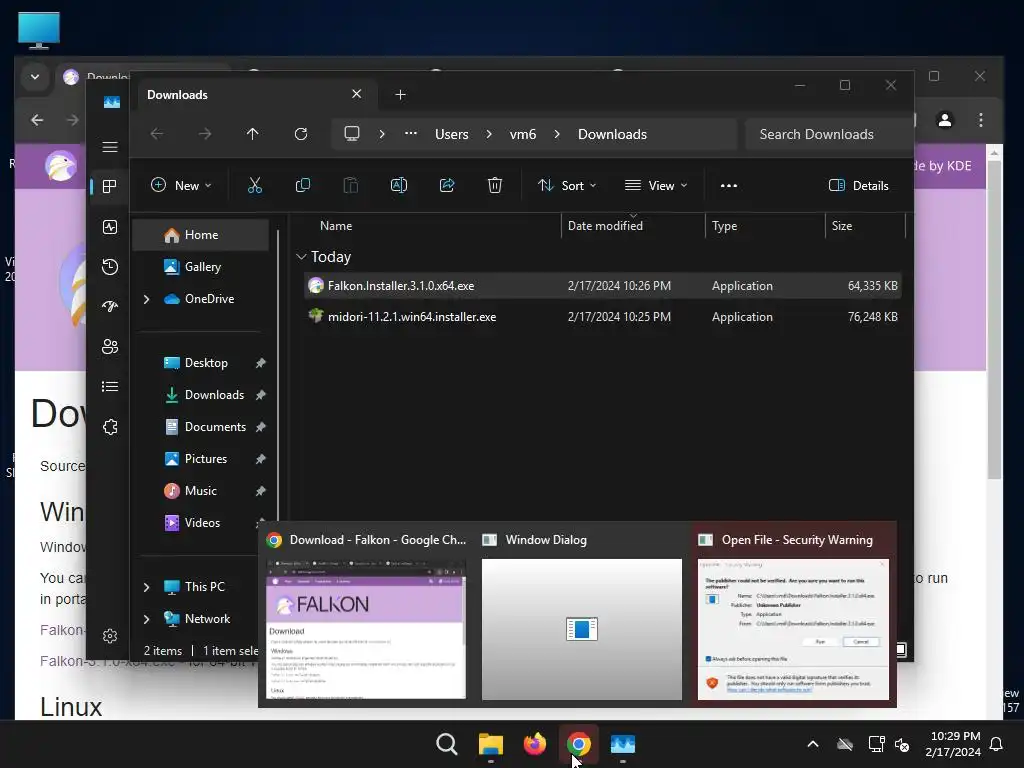Click the PC icon in address bar

click(352, 134)
